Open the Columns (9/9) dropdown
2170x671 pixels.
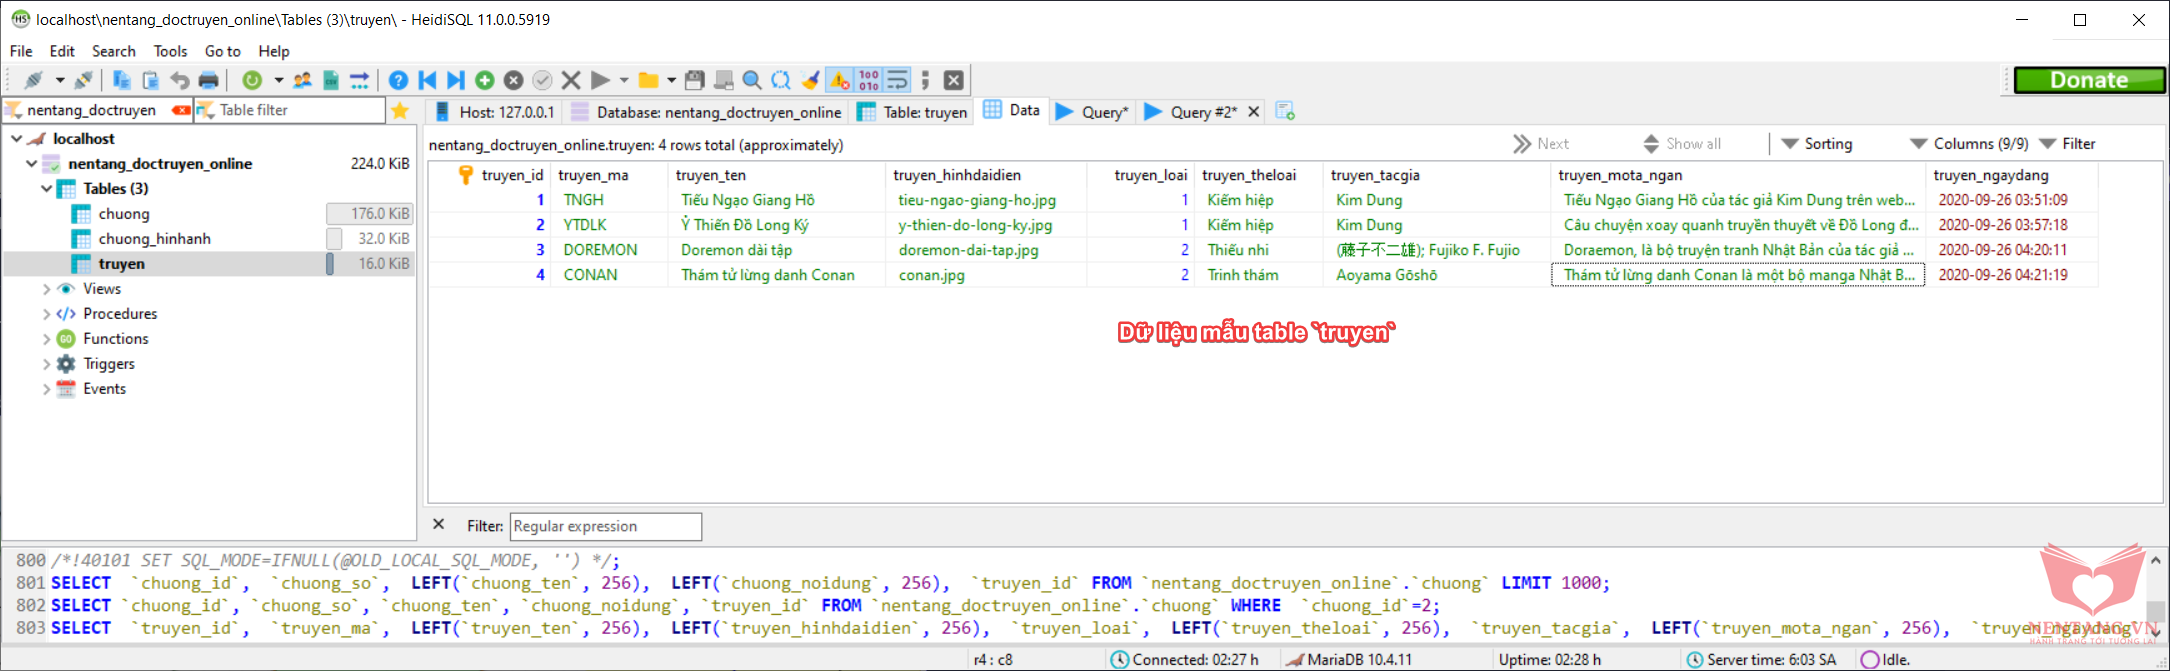pyautogui.click(x=1969, y=144)
